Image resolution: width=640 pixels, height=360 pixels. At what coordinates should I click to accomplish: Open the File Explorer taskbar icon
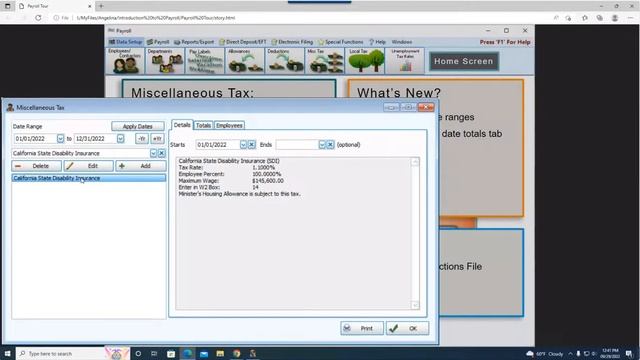220,353
